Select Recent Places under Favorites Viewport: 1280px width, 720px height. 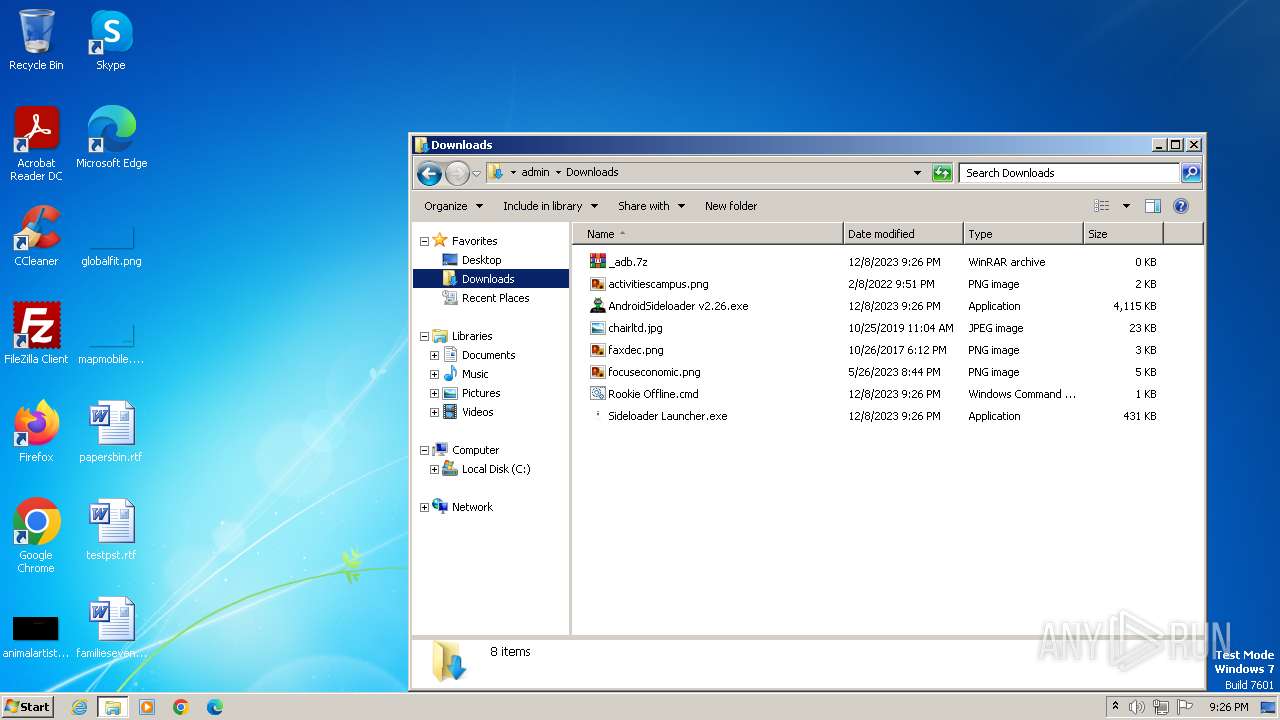(x=495, y=298)
